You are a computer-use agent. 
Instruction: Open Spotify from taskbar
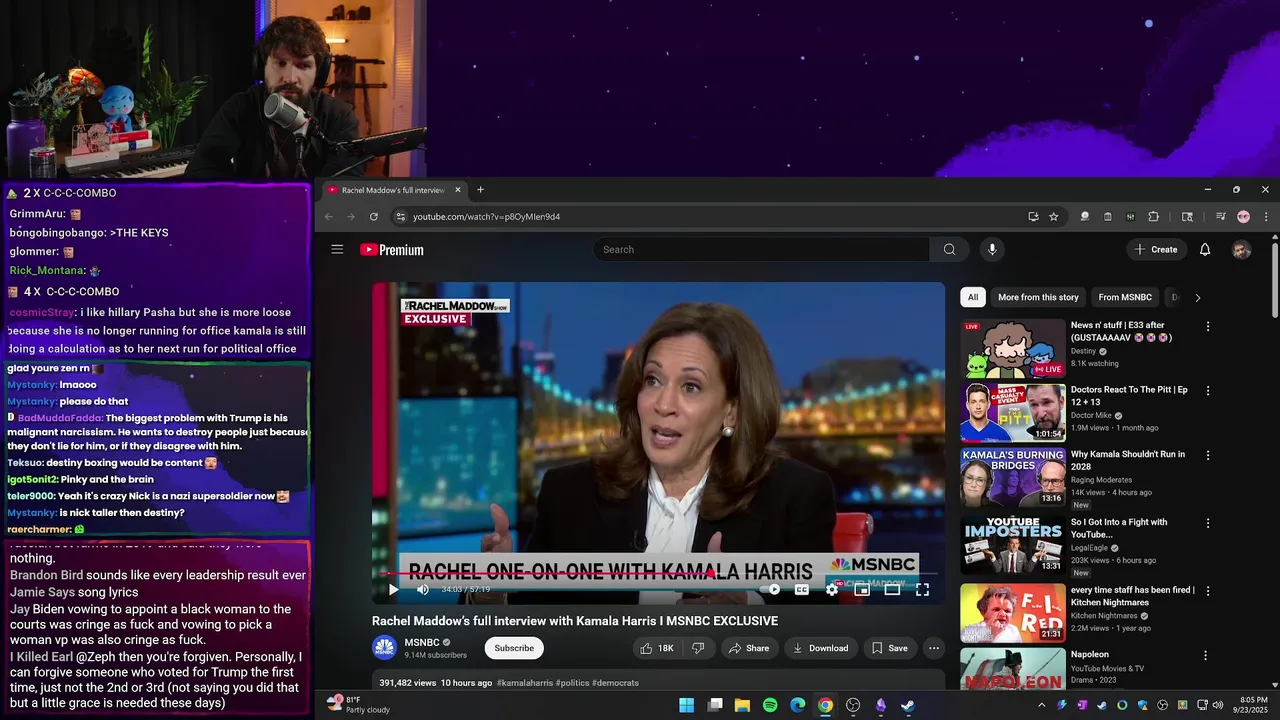(x=770, y=705)
